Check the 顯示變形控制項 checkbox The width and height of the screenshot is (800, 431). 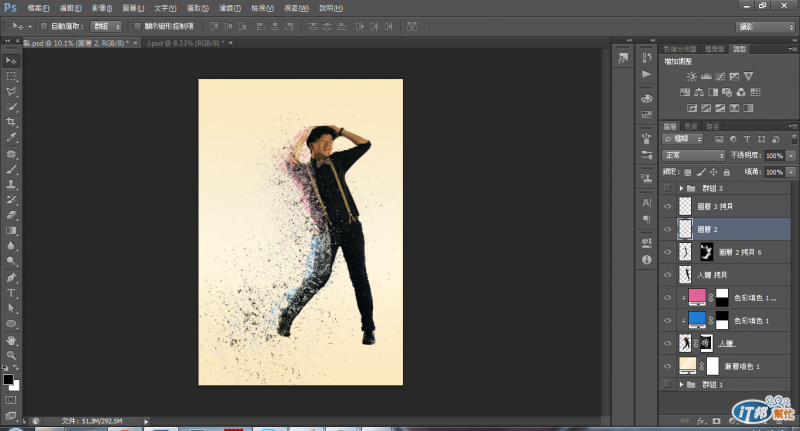coord(137,26)
